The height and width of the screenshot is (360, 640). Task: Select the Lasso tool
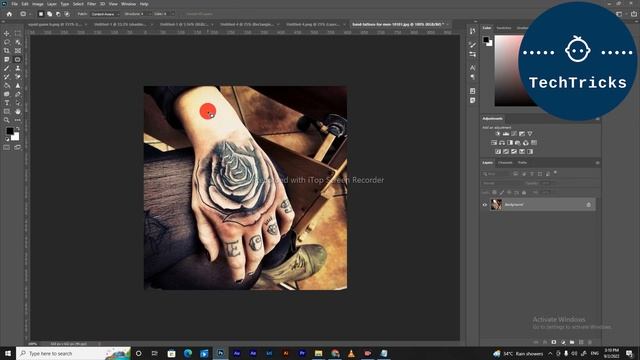[7, 42]
